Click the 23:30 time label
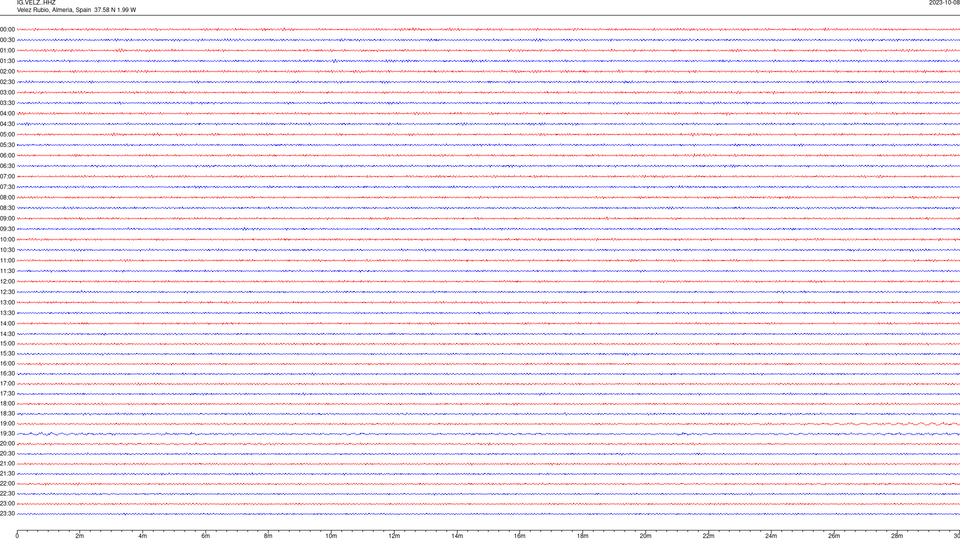The height and width of the screenshot is (540, 960). pyautogui.click(x=7, y=514)
